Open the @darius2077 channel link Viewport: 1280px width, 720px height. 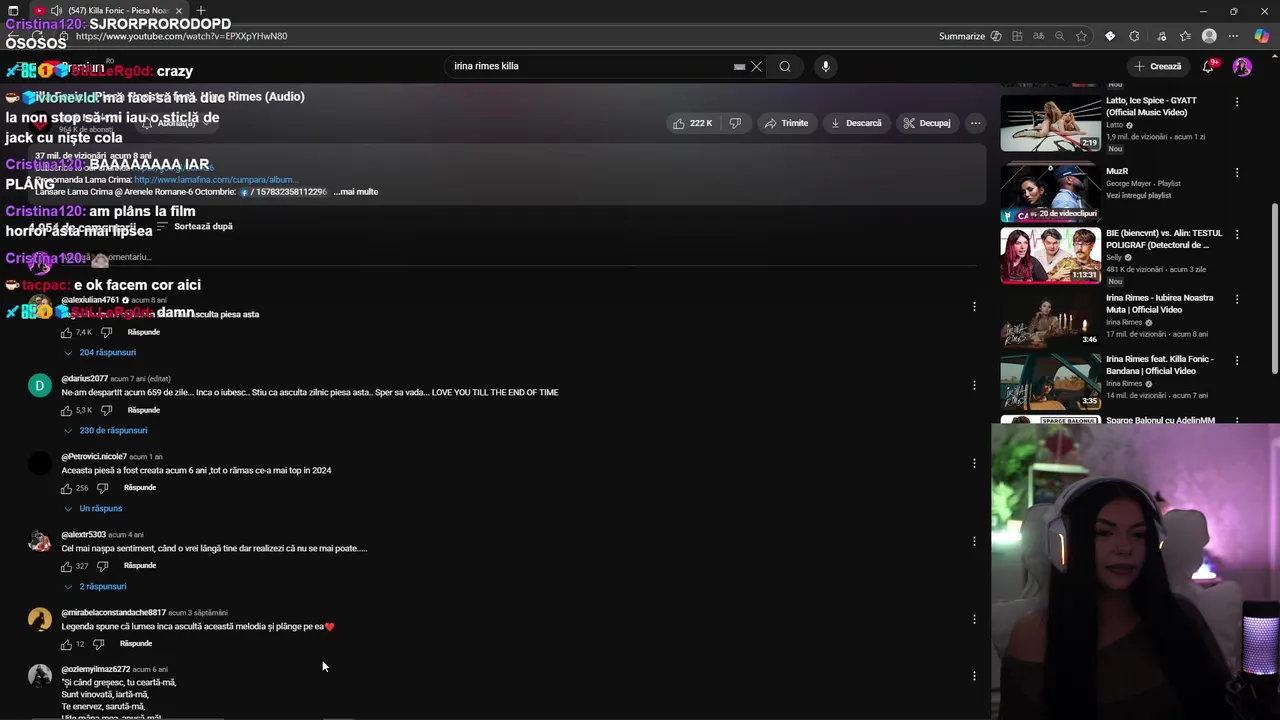point(84,379)
